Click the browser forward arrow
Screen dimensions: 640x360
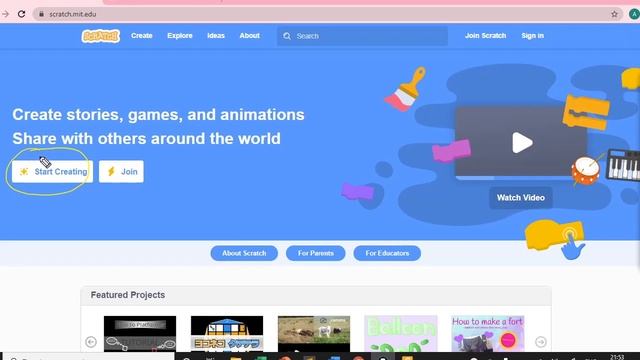5,14
